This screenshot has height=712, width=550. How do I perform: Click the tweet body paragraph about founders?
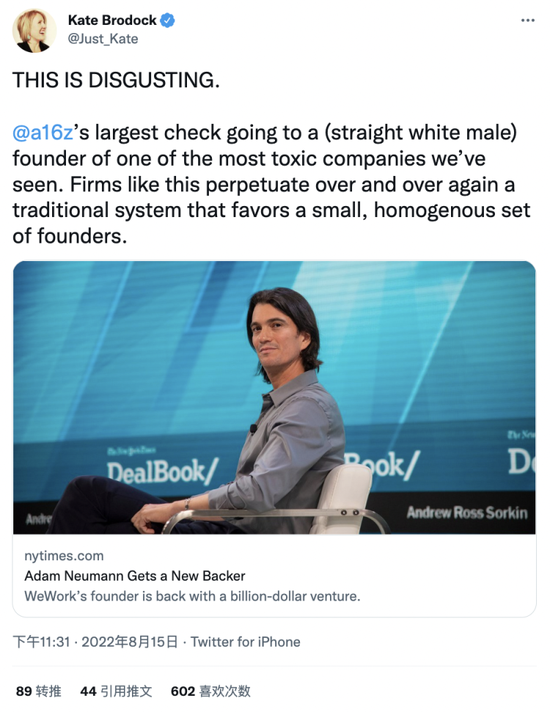coord(271,184)
